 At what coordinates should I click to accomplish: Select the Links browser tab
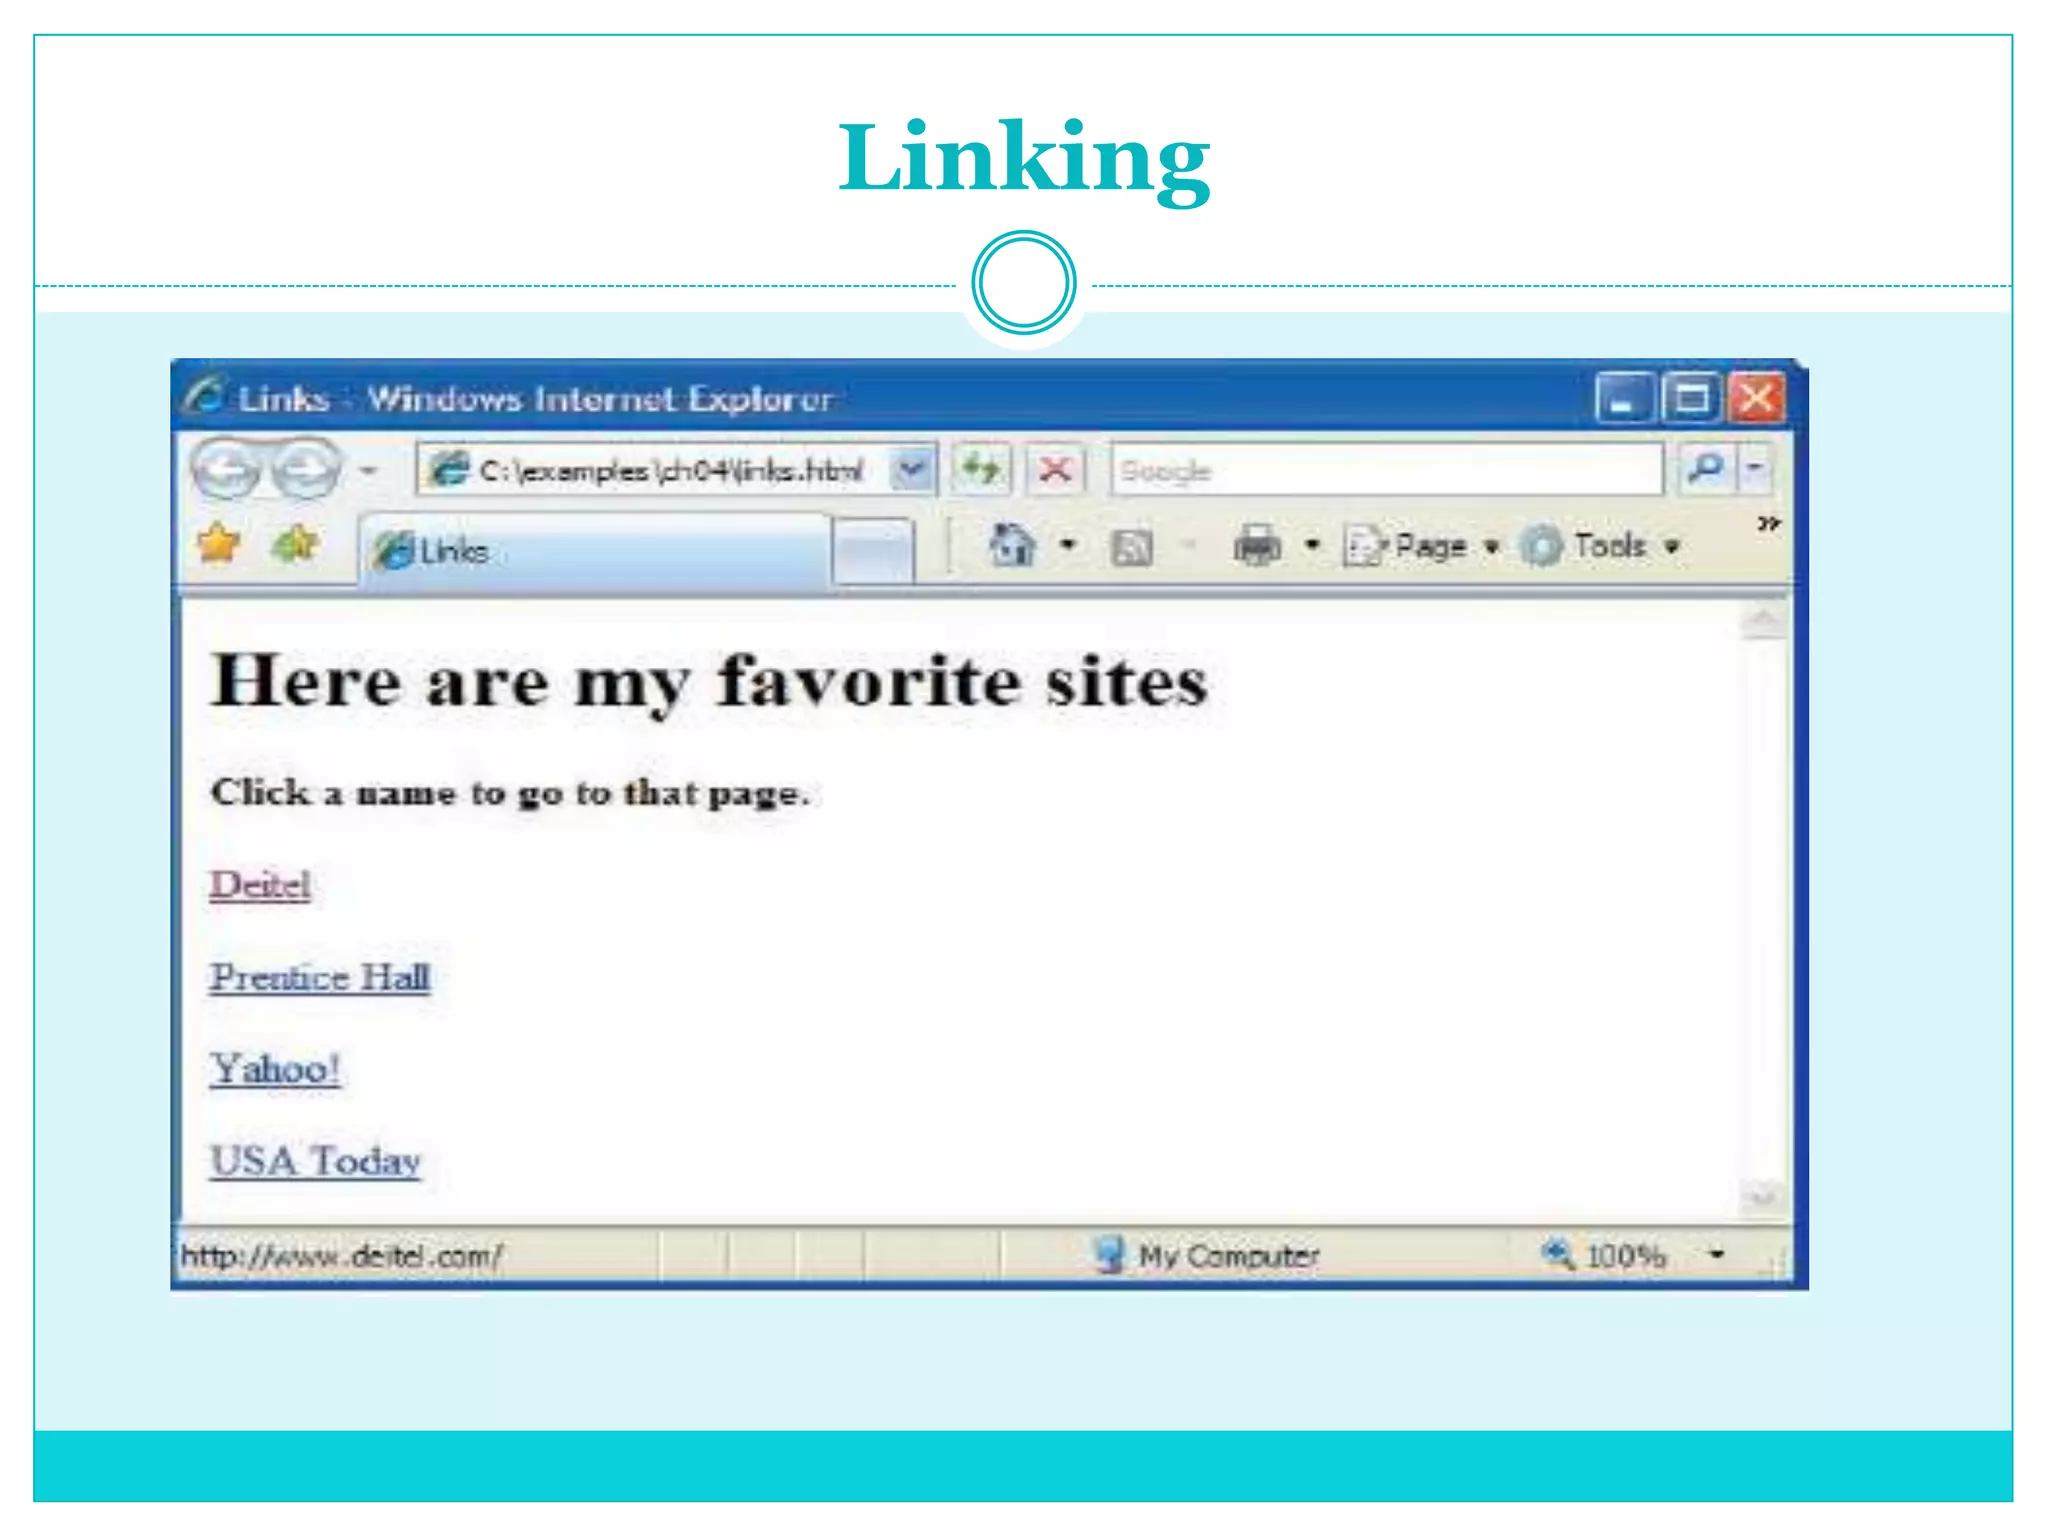(594, 550)
